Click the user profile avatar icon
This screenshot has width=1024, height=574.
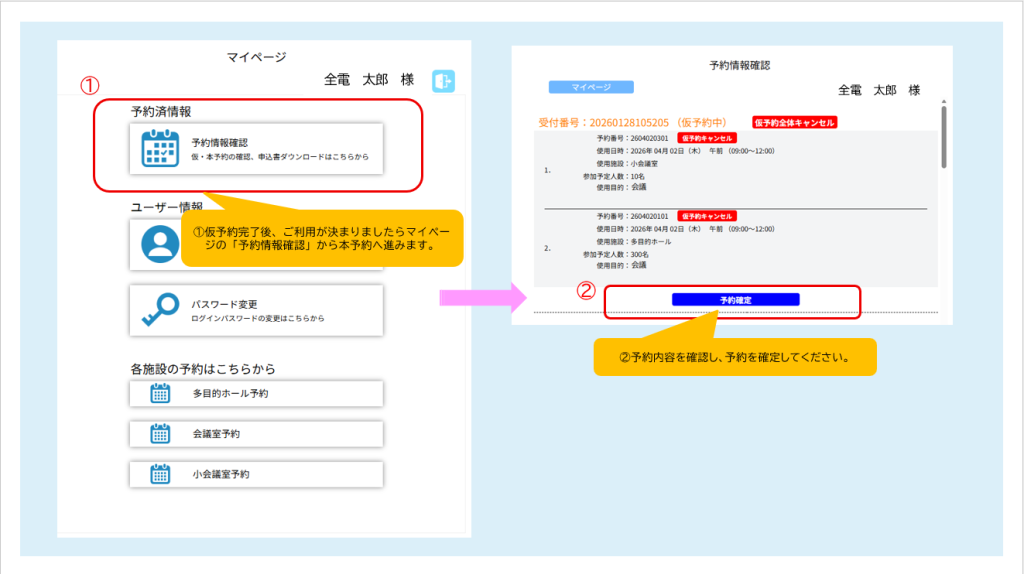click(x=160, y=244)
